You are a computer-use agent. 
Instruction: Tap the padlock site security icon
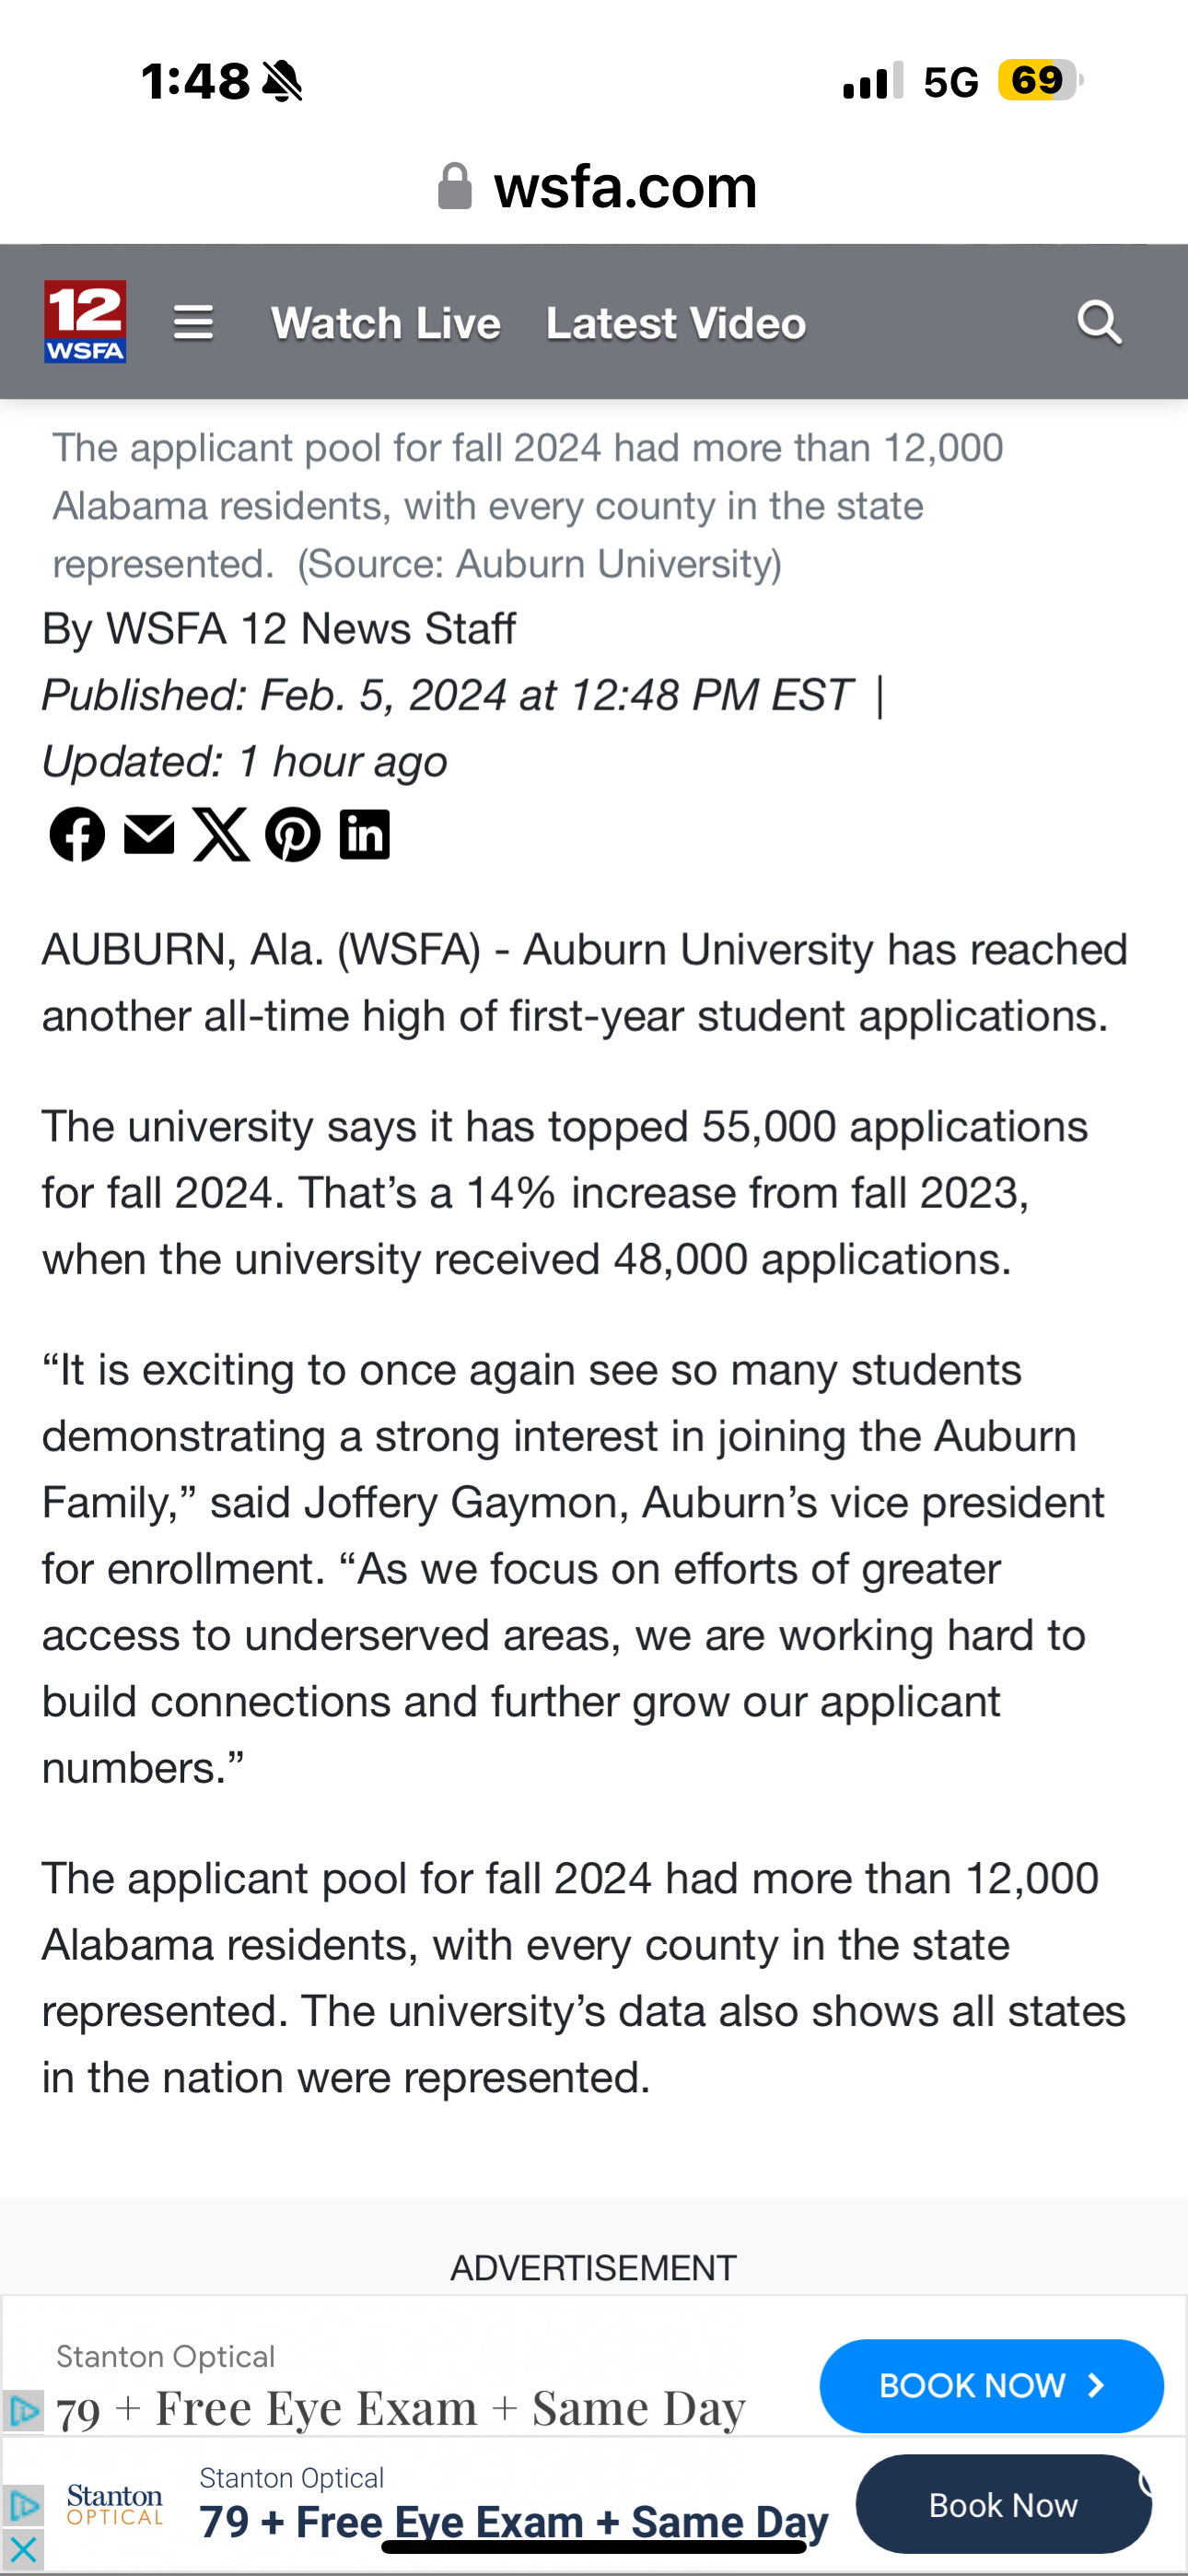coord(455,187)
